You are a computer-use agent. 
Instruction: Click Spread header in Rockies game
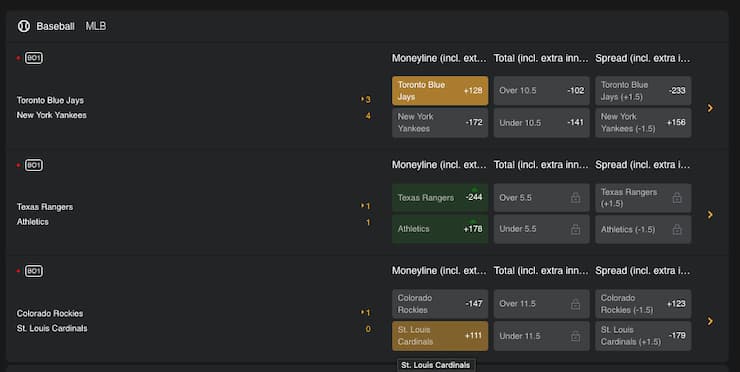click(642, 271)
